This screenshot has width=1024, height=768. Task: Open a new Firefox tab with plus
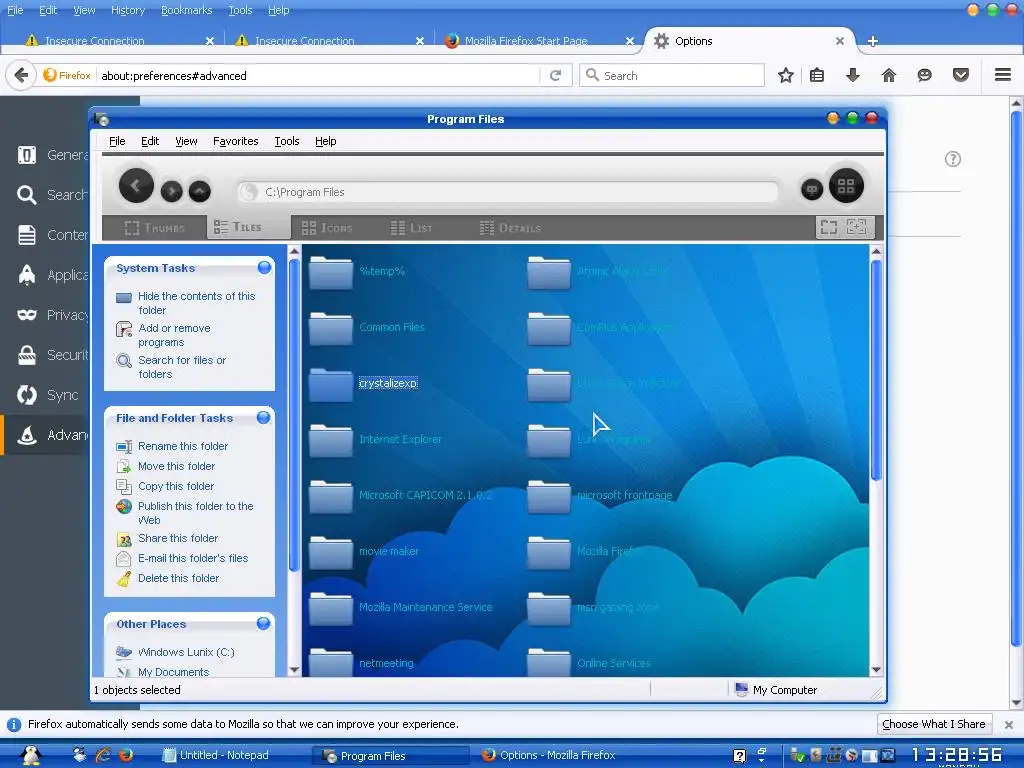[x=872, y=41]
